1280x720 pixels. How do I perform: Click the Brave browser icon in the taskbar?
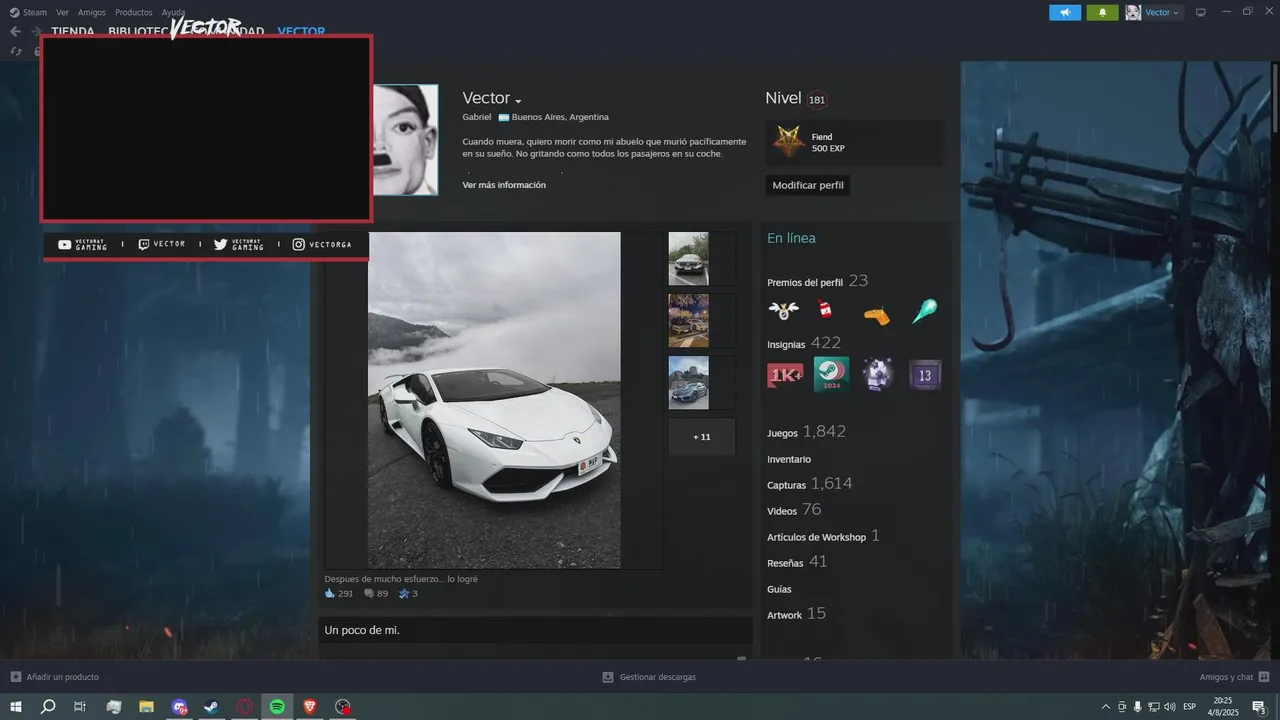(310, 707)
